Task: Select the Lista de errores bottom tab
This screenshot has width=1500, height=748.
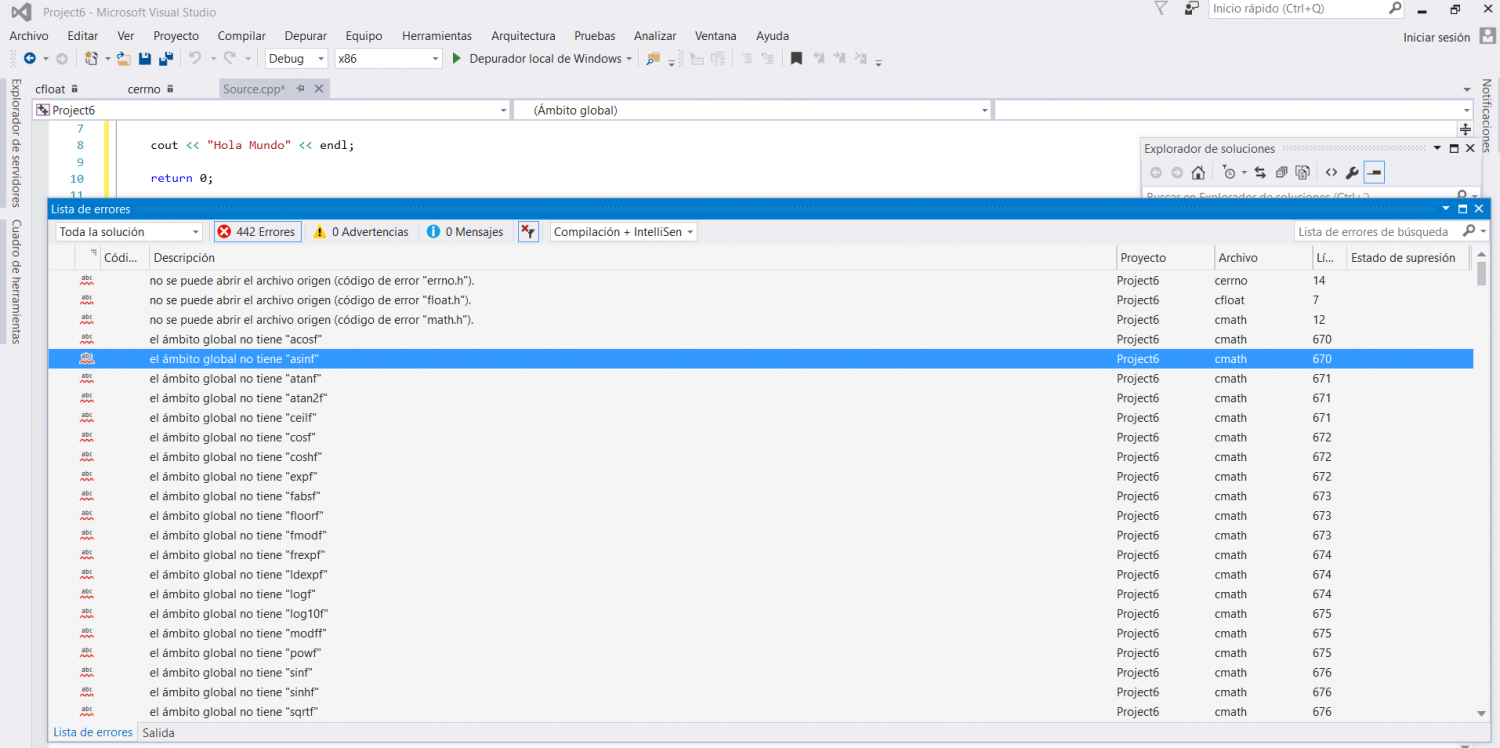Action: [93, 733]
